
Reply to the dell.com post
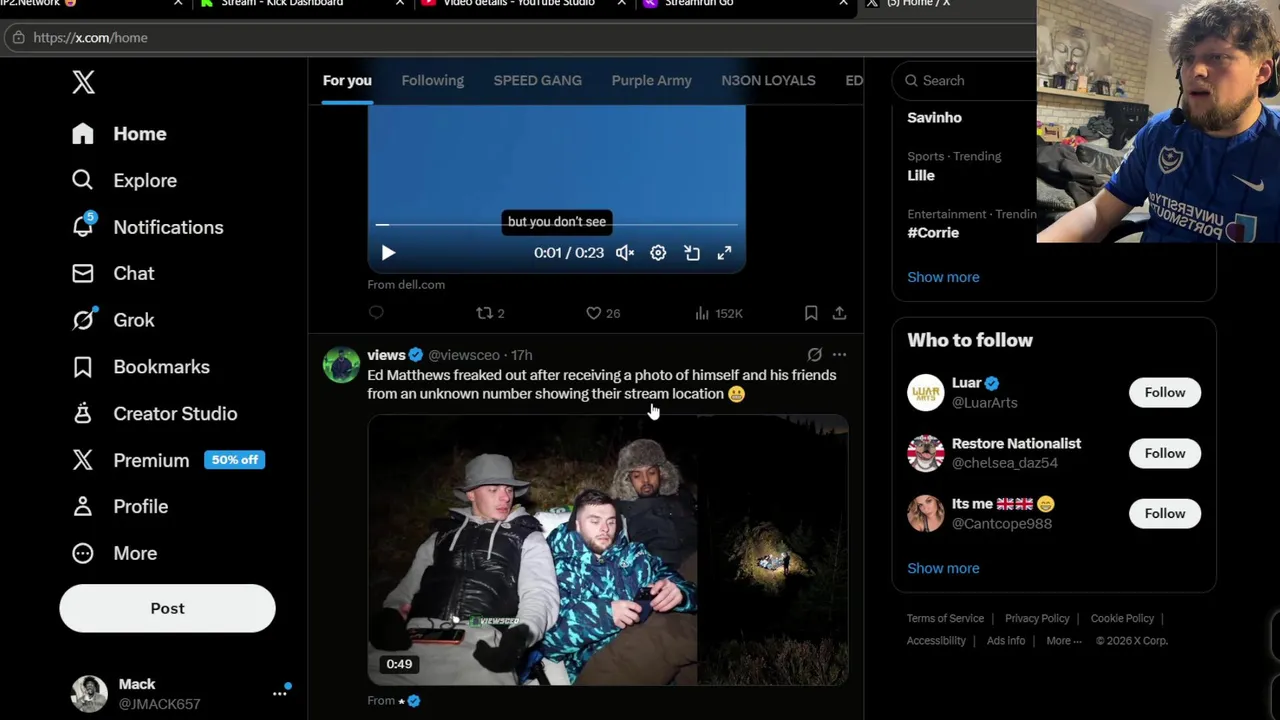click(x=376, y=313)
